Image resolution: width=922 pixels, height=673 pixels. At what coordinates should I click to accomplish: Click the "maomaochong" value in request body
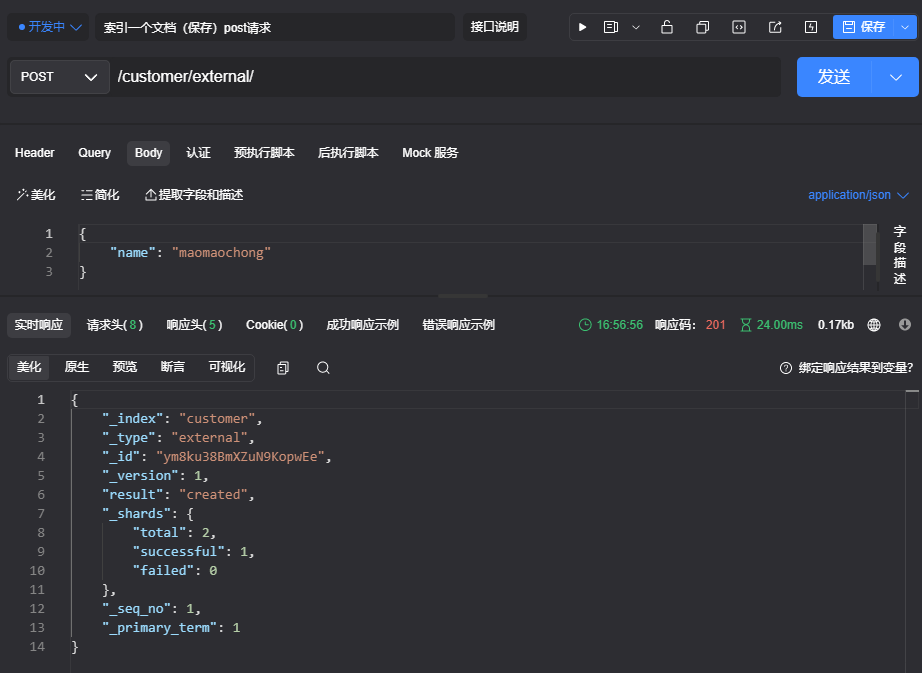[x=221, y=253]
